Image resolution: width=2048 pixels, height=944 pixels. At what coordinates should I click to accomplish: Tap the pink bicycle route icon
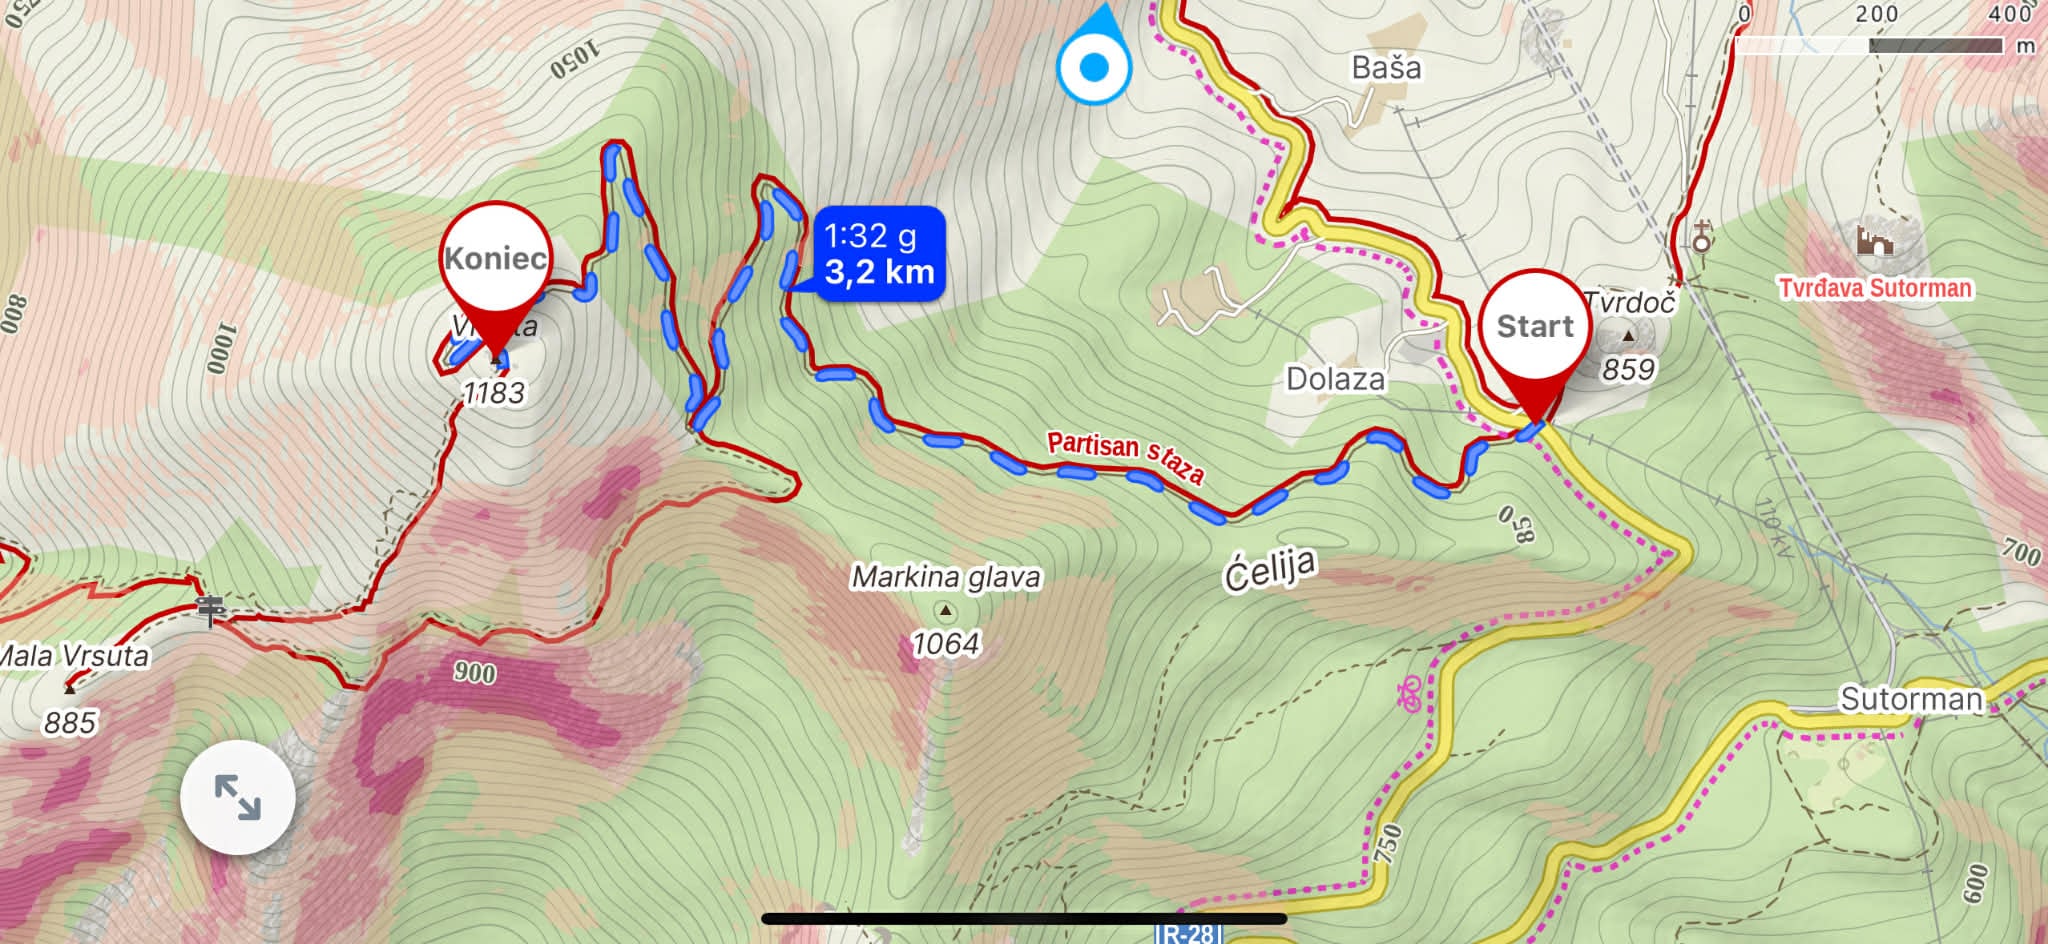tap(1410, 691)
